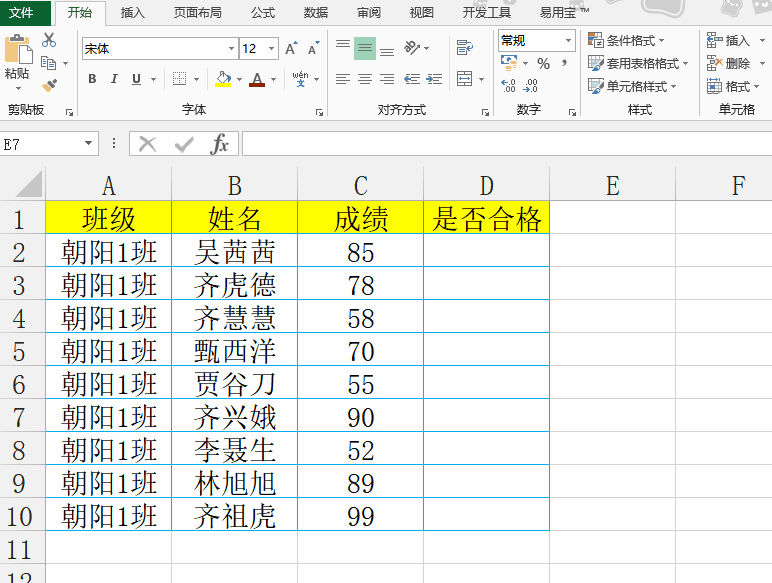Click the Cut scissors icon
Viewport: 772px width, 583px height.
[x=49, y=40]
